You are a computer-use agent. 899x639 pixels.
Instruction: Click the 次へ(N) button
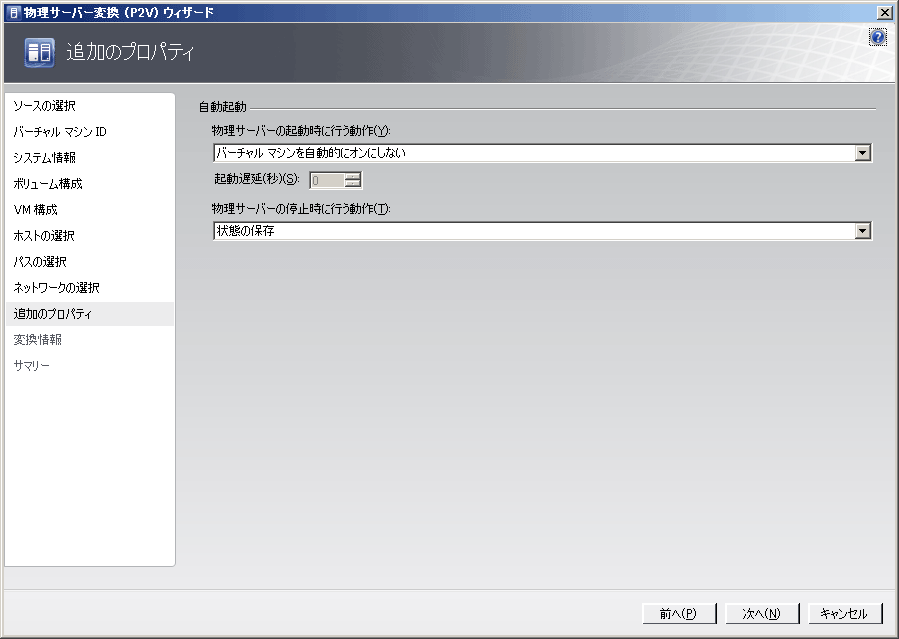(761, 614)
